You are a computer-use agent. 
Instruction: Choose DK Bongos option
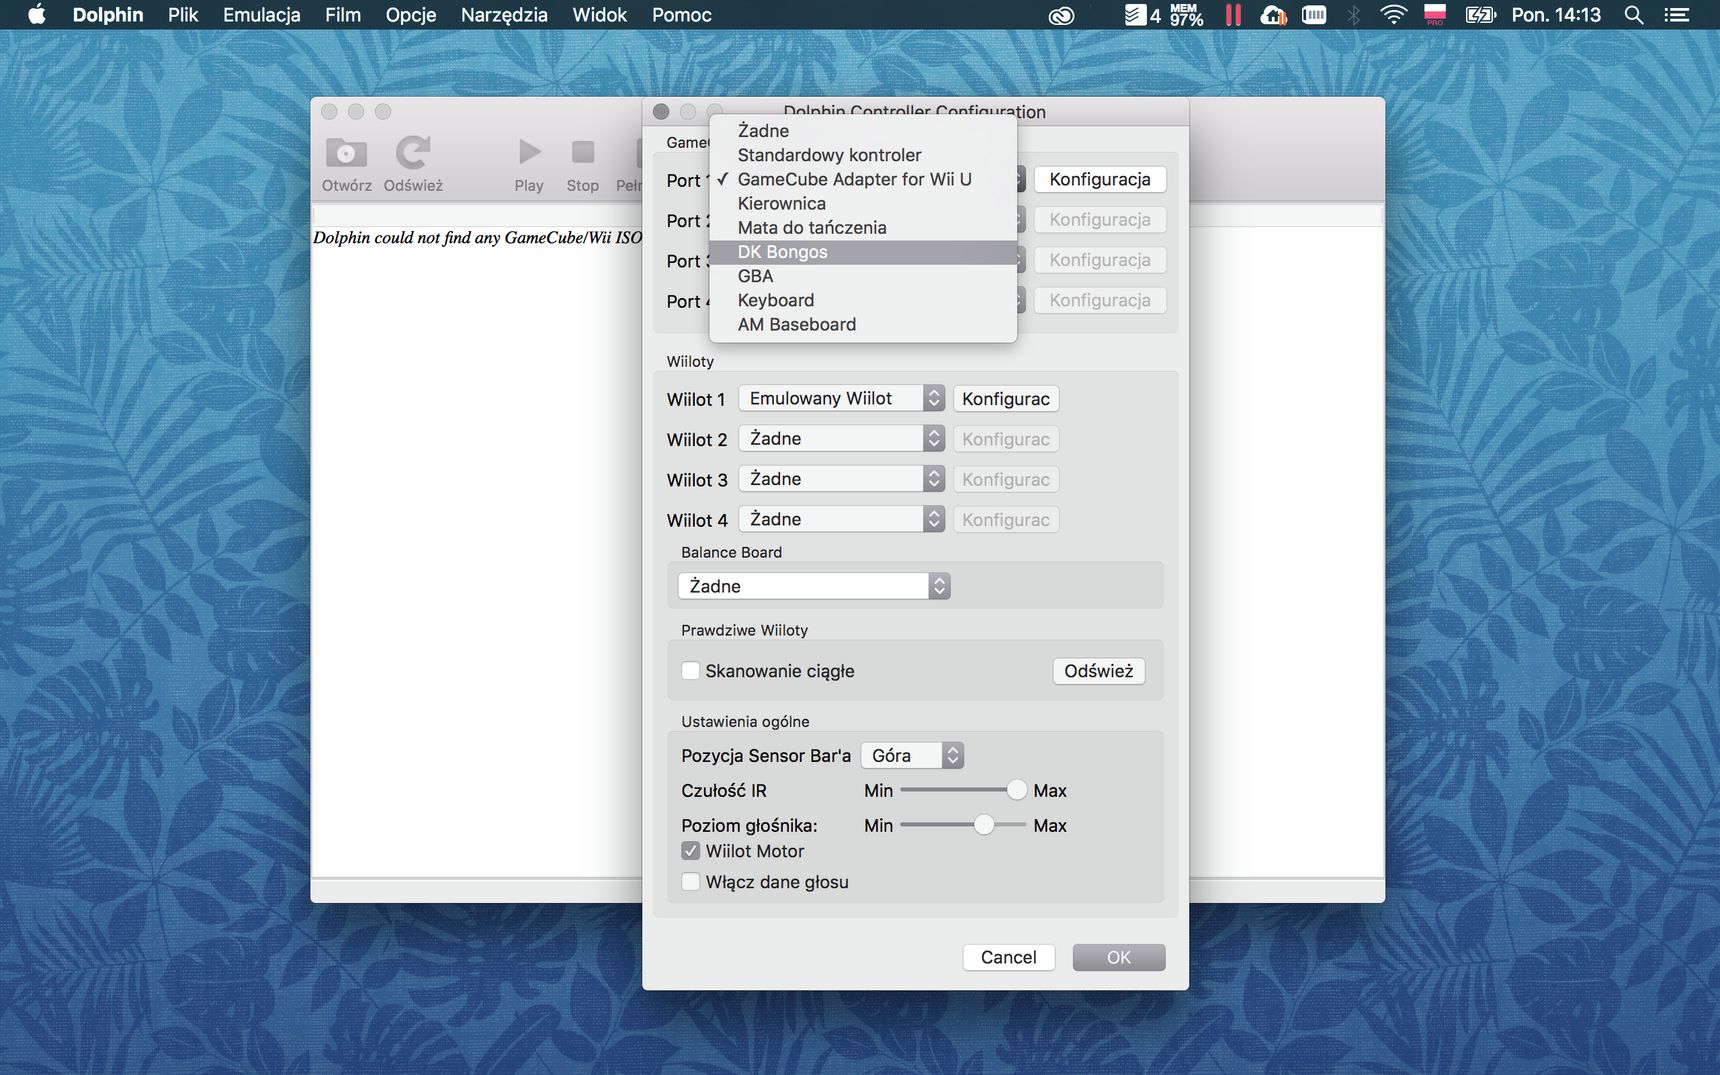863,252
